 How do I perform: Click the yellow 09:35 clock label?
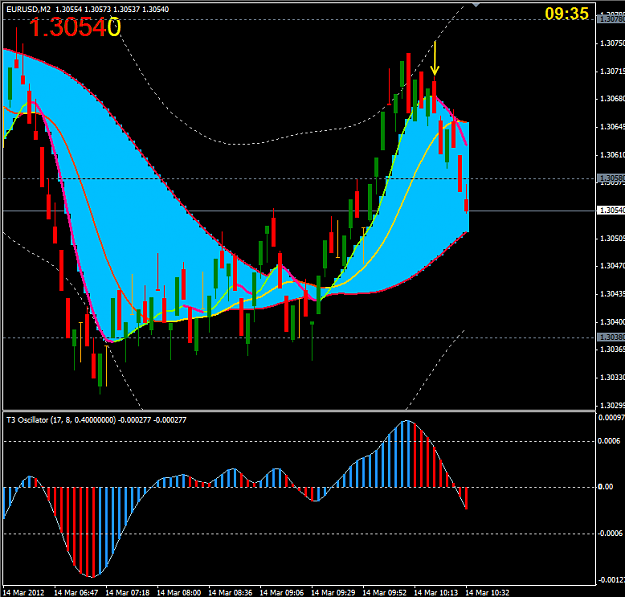pos(566,14)
